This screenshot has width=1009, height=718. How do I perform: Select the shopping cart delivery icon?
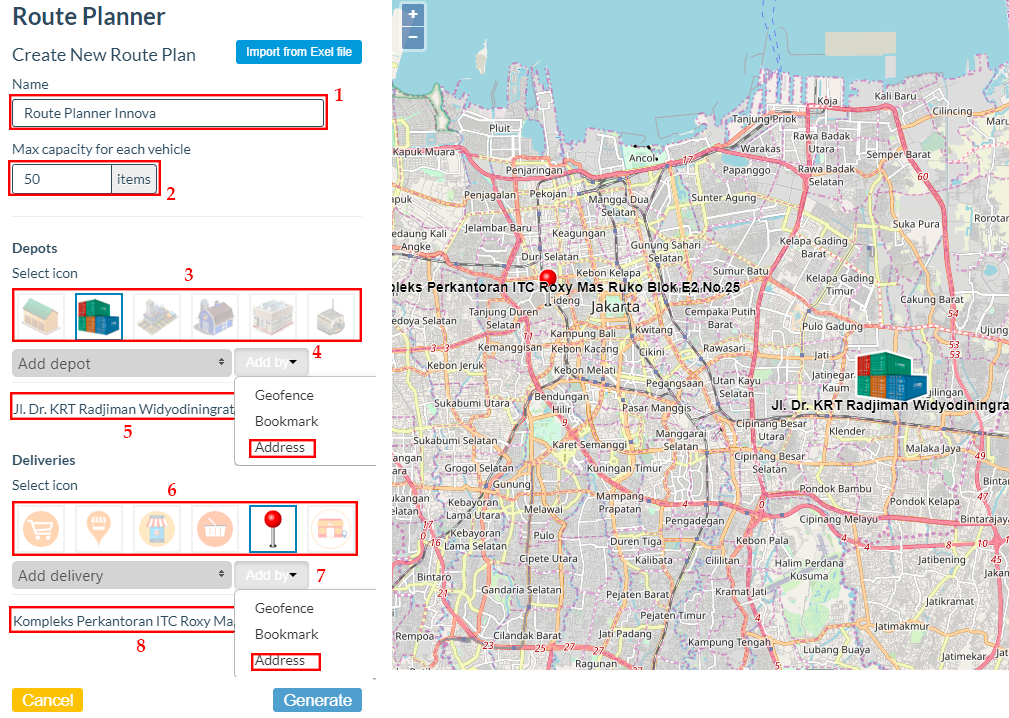tap(41, 530)
